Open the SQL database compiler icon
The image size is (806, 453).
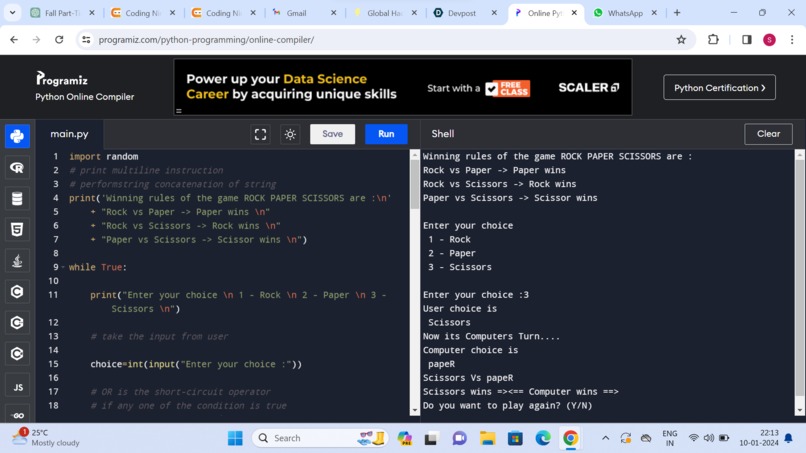pos(17,198)
